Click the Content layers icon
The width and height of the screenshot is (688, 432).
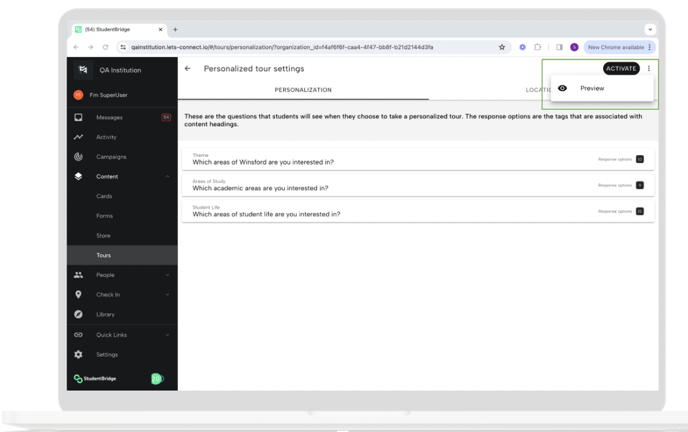point(78,176)
